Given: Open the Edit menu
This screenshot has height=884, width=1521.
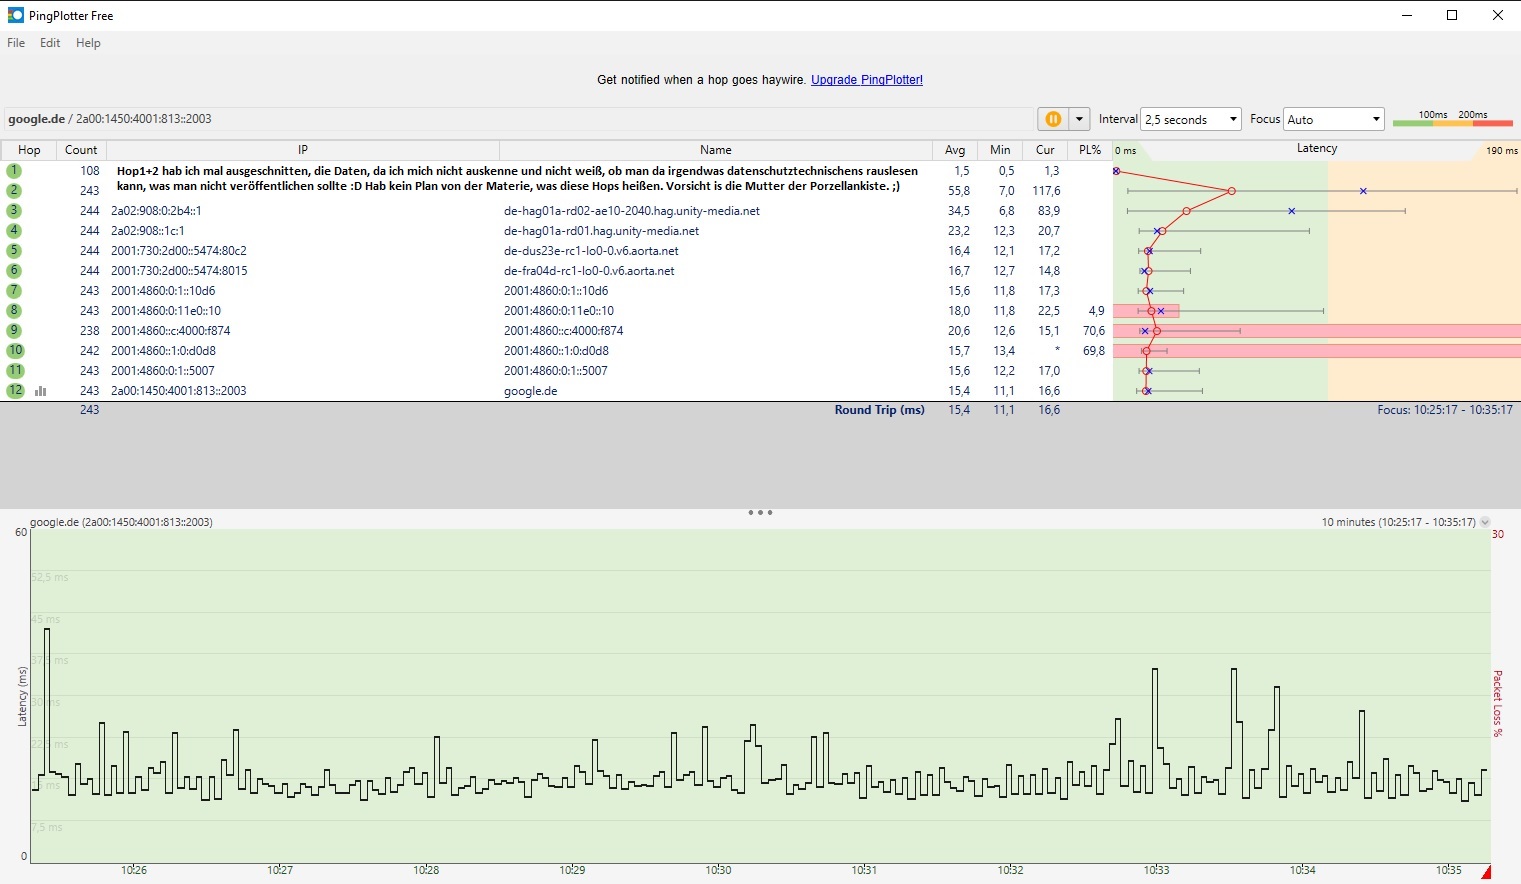Looking at the screenshot, I should [50, 43].
